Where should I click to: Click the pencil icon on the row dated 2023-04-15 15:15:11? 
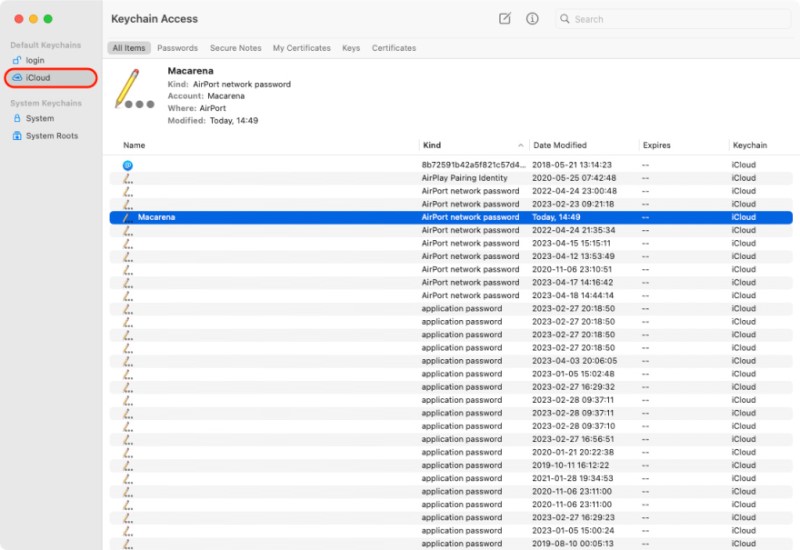(x=128, y=244)
